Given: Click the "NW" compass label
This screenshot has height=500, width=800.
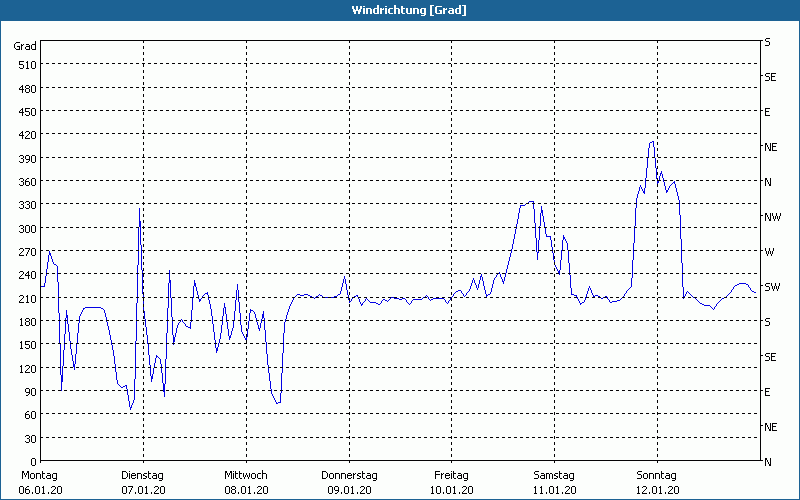Looking at the screenshot, I should click(771, 217).
